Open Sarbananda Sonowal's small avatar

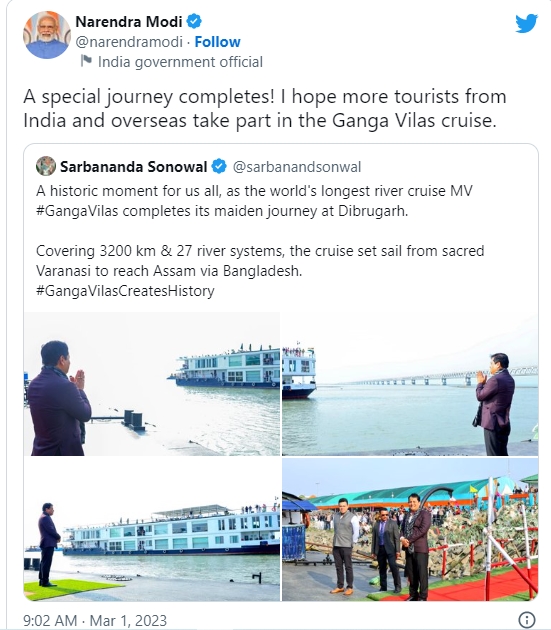[x=46, y=166]
